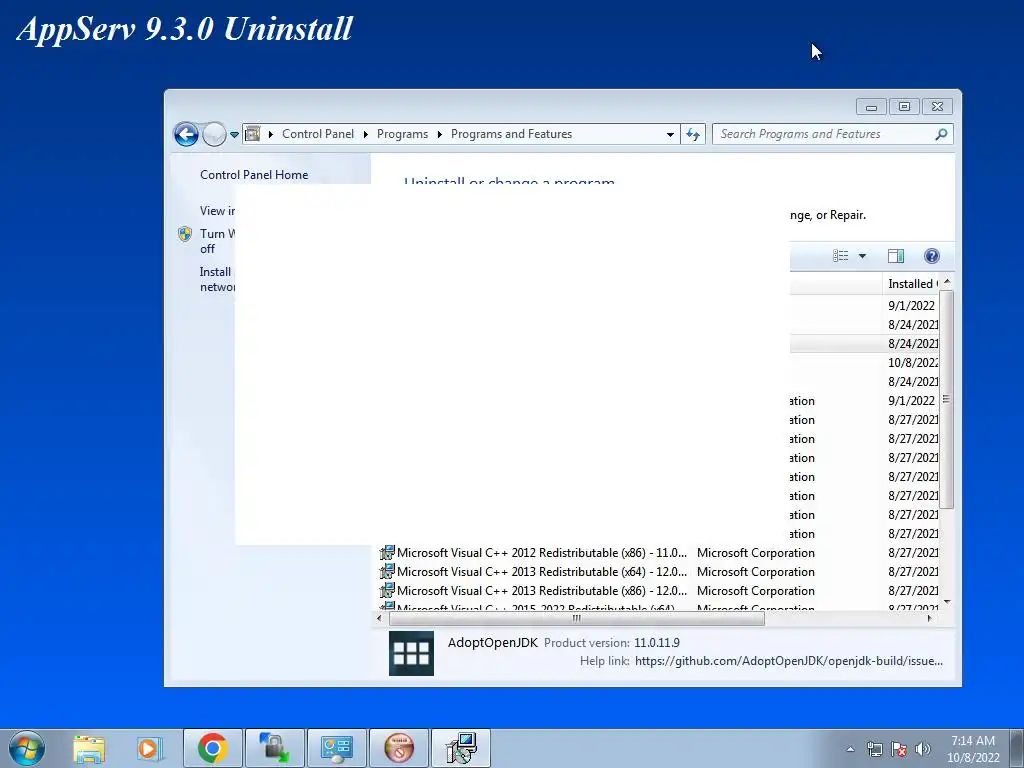Go to Control Panel breadcrumb

tap(318, 134)
